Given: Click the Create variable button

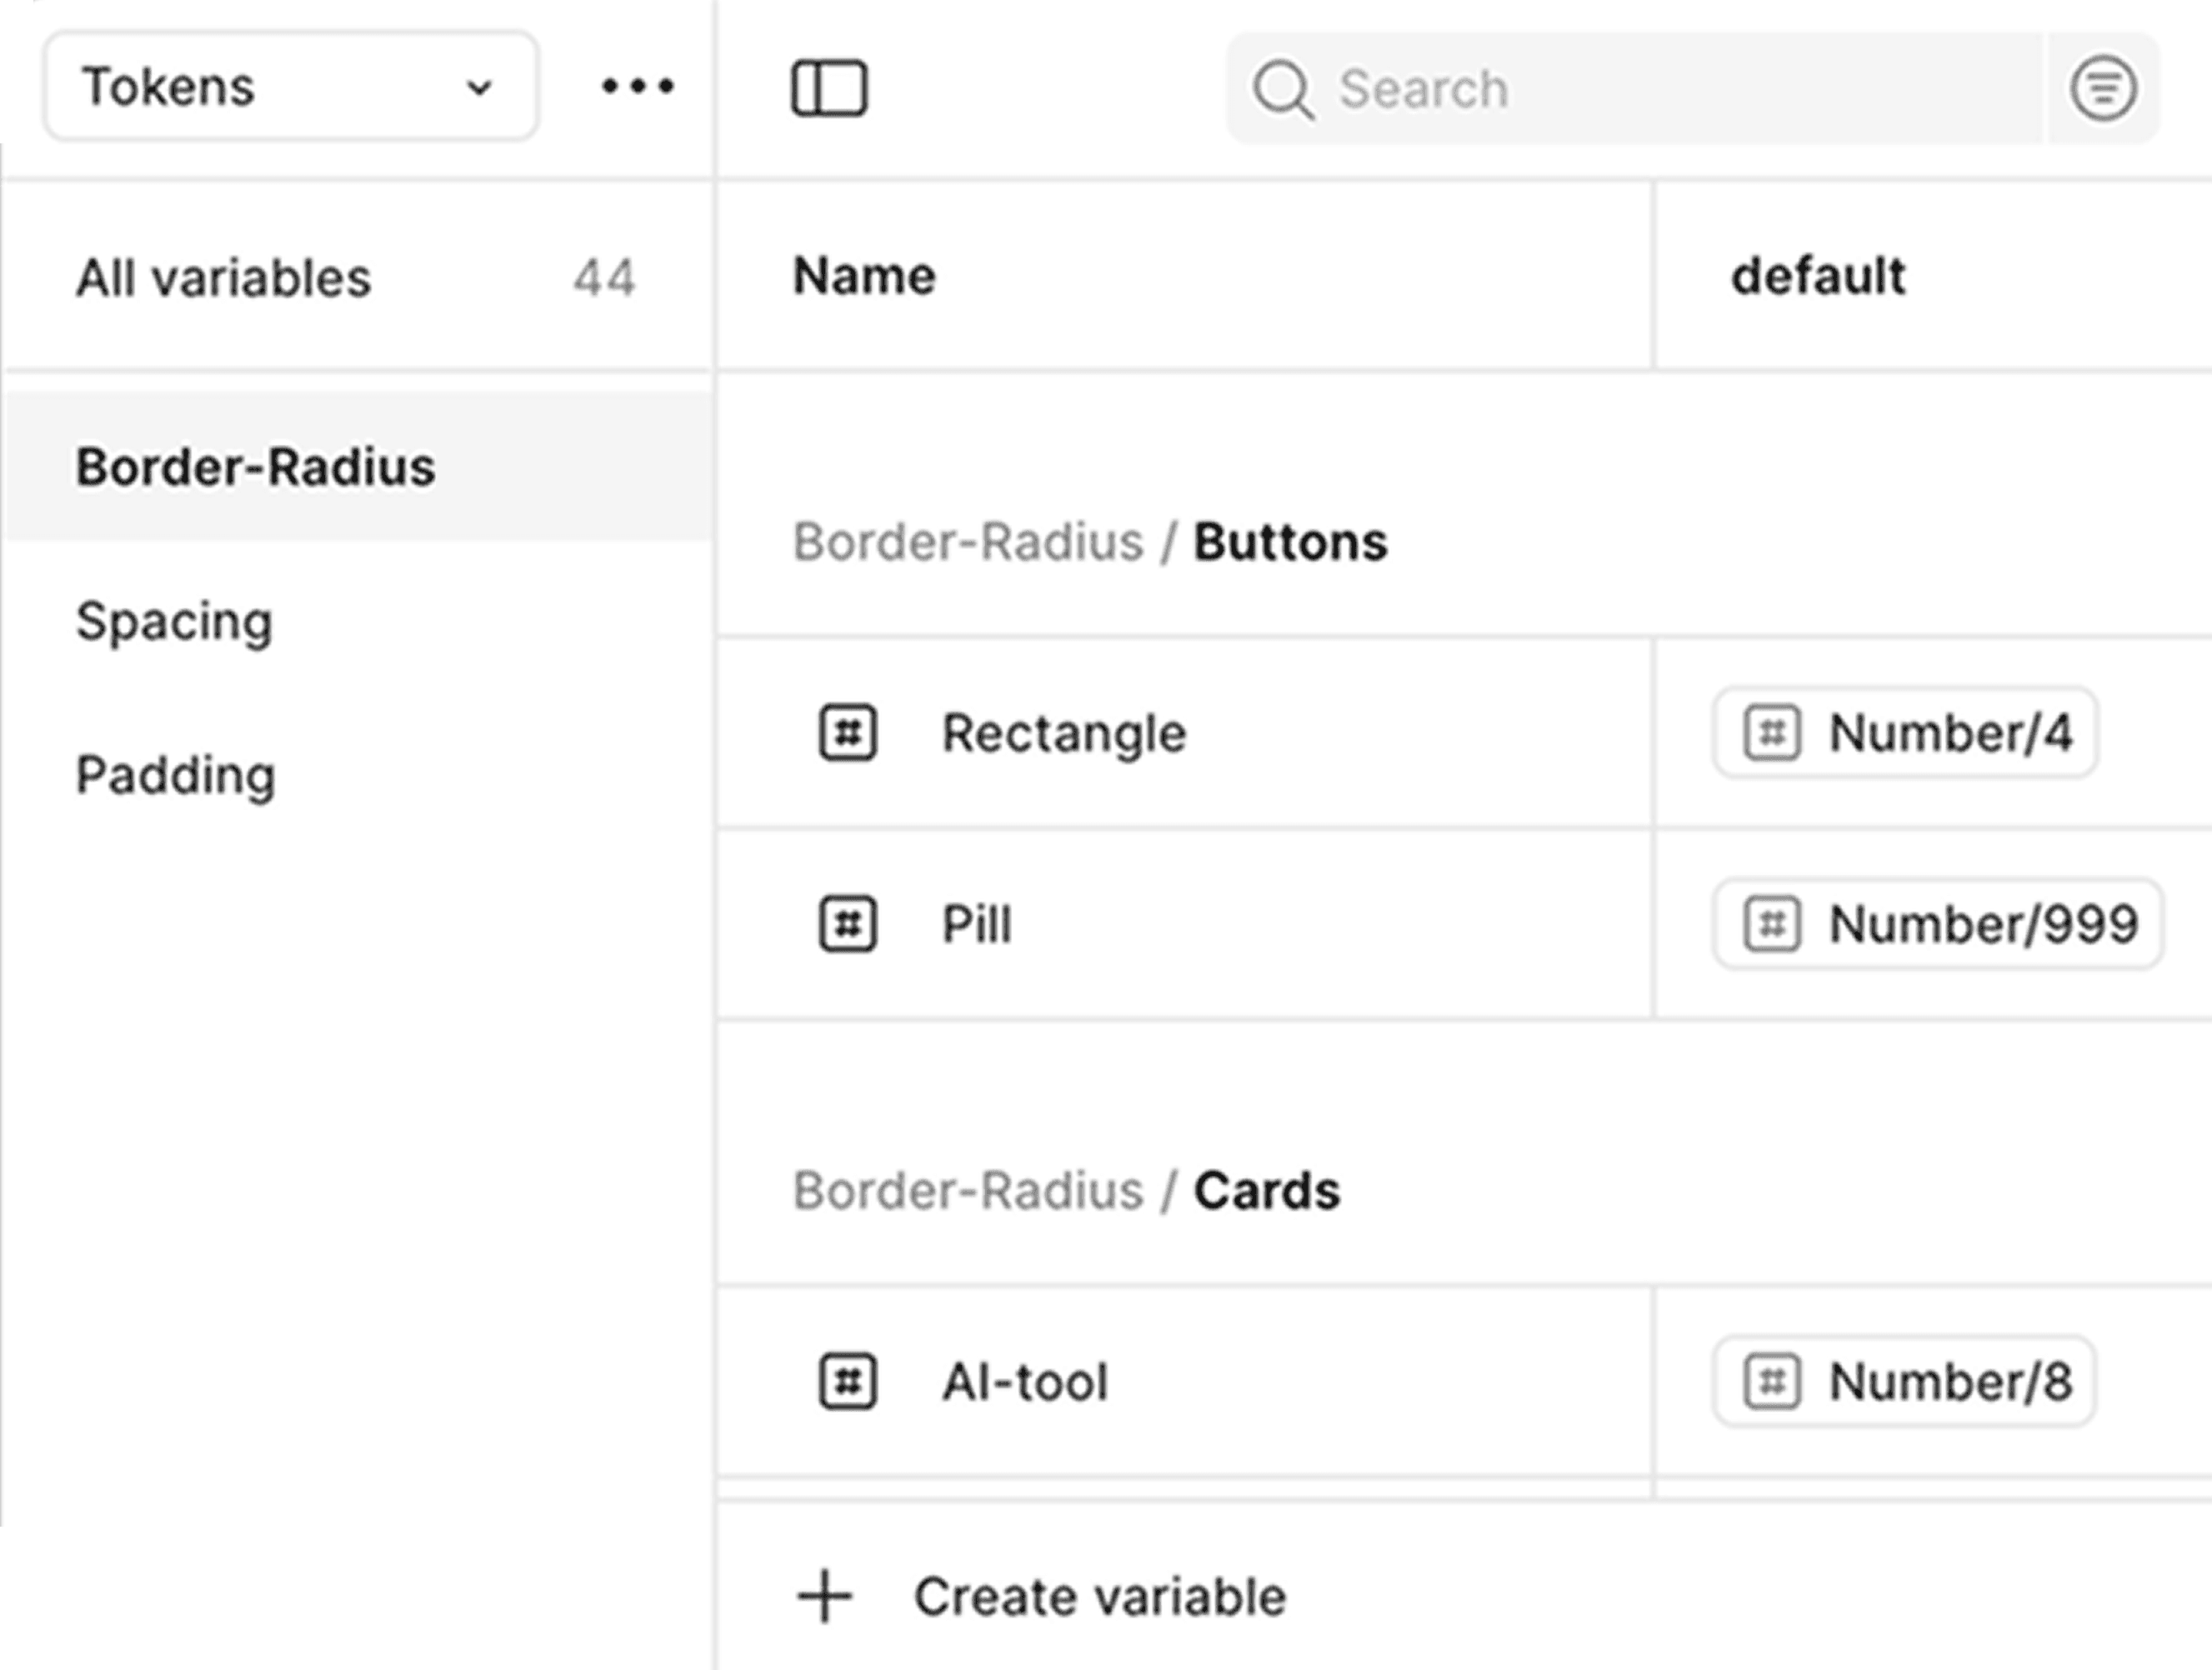Looking at the screenshot, I should tap(1098, 1596).
